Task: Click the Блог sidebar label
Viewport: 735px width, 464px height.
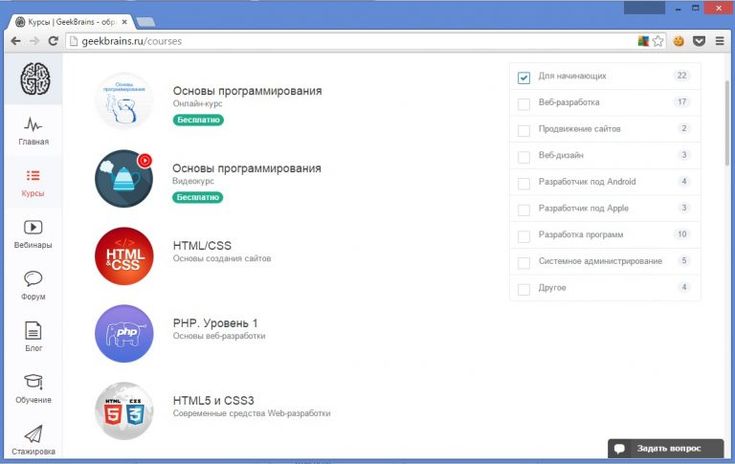Action: coord(33,348)
